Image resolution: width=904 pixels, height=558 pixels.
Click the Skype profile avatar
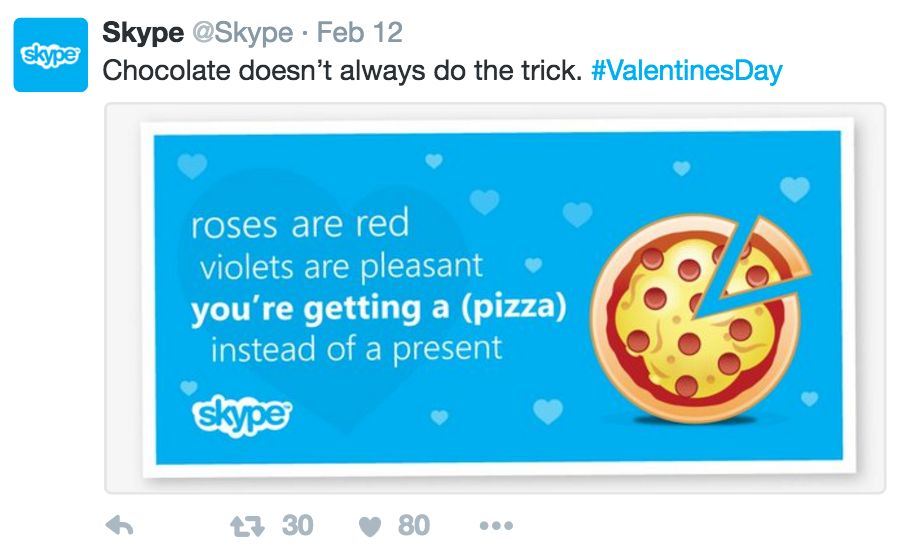pos(51,54)
